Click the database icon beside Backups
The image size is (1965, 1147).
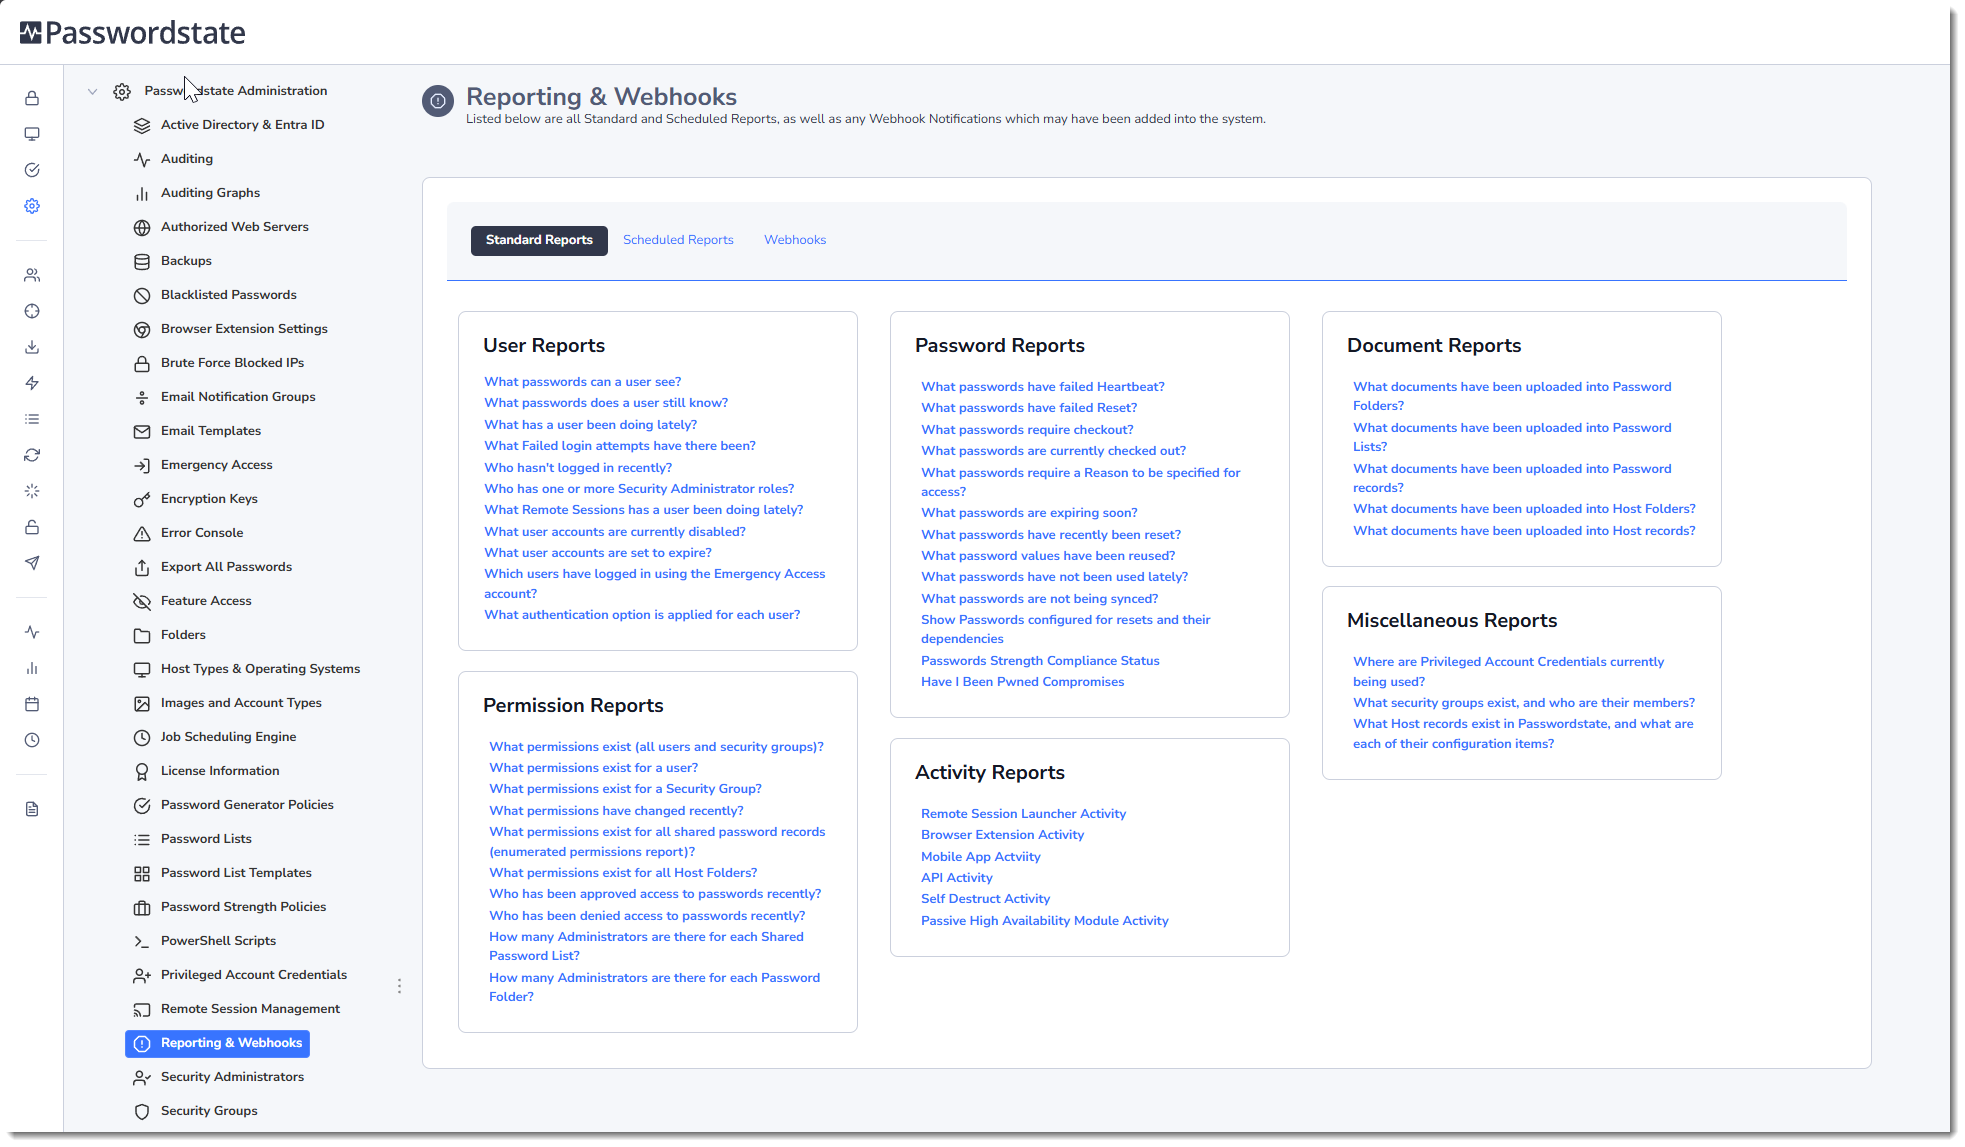[x=142, y=261]
